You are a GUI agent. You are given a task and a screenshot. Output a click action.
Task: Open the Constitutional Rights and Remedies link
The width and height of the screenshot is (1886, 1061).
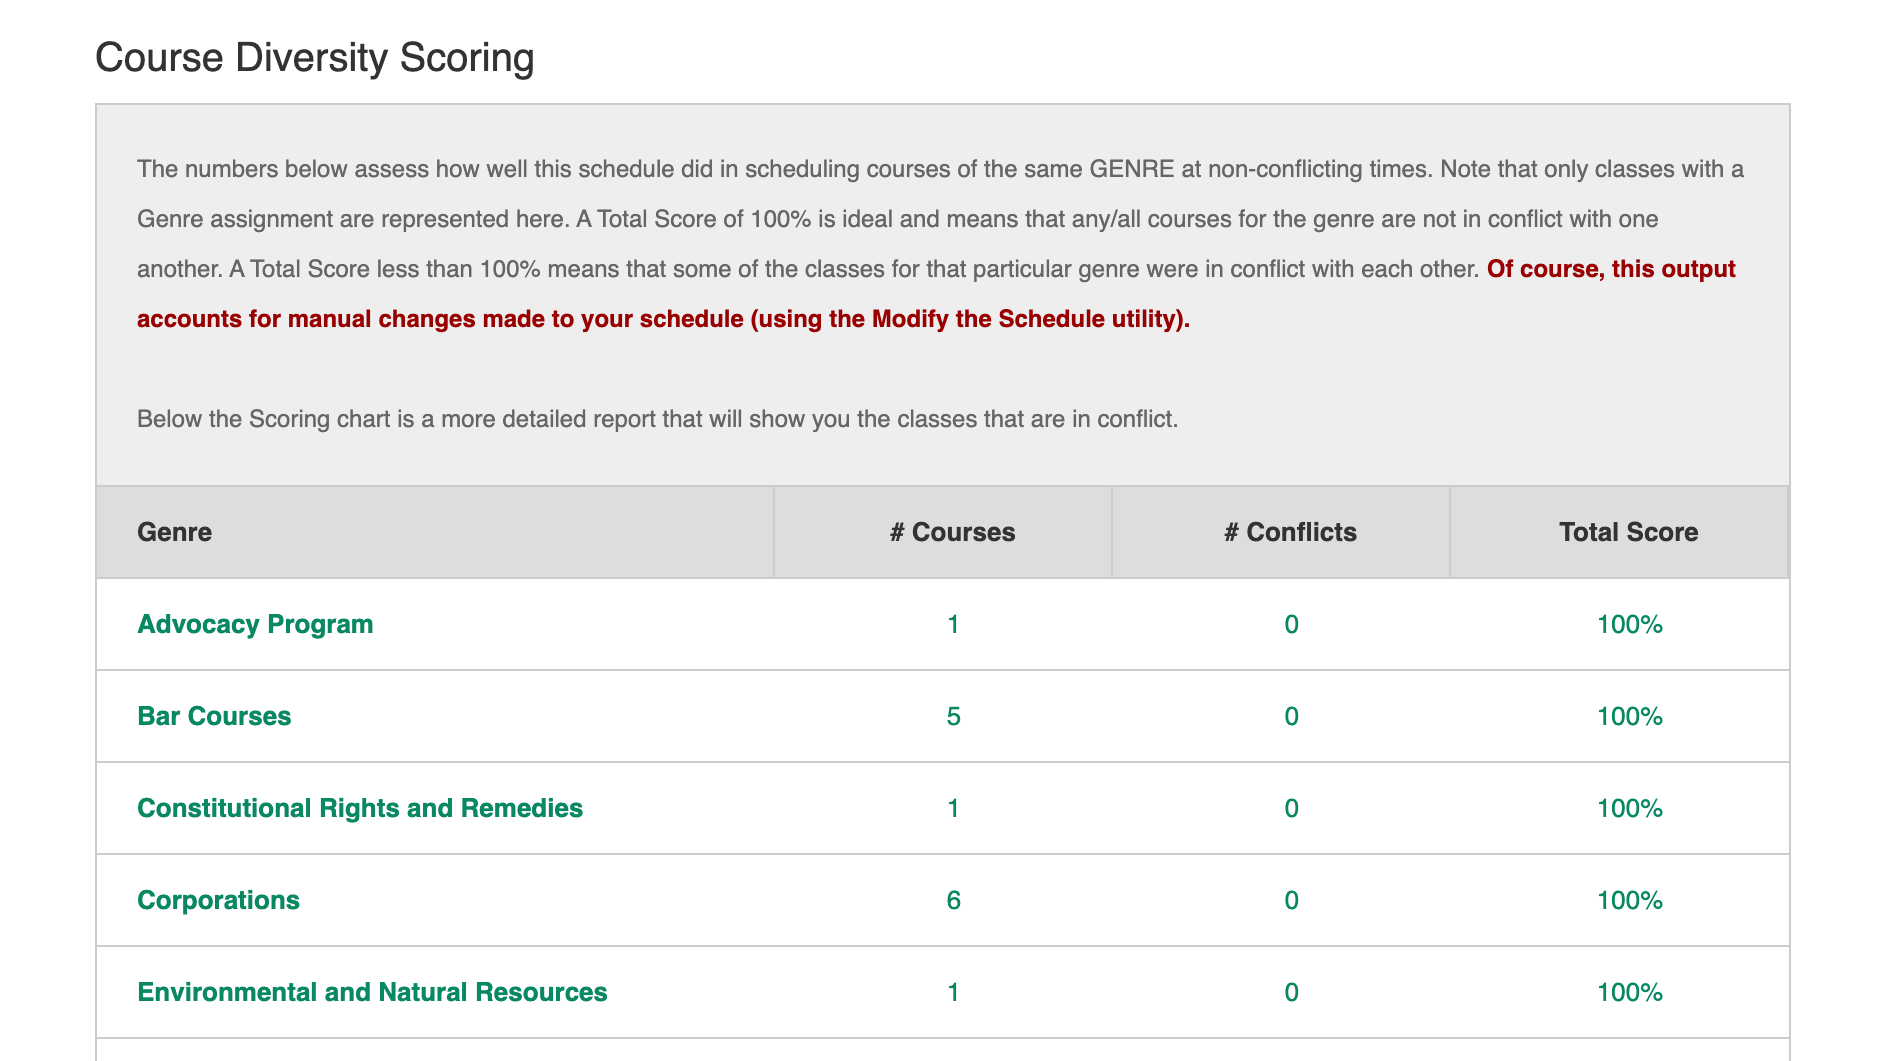[x=360, y=808]
